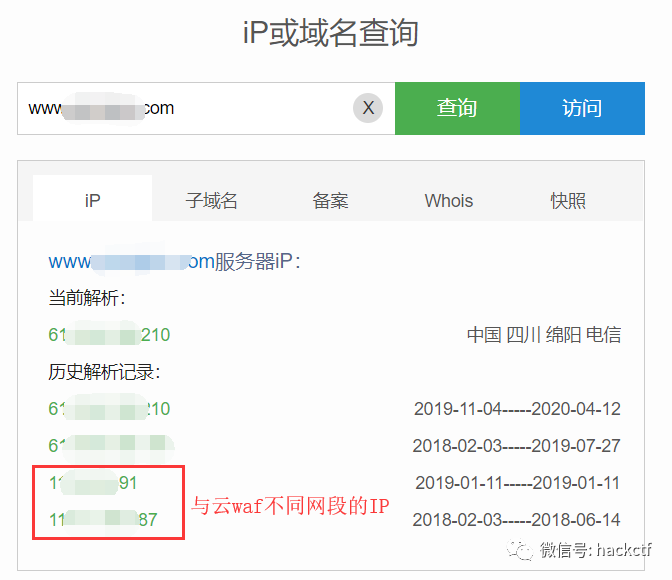The height and width of the screenshot is (580, 672).
Task: Click the iP或域名查询 page heading
Action: (x=331, y=33)
